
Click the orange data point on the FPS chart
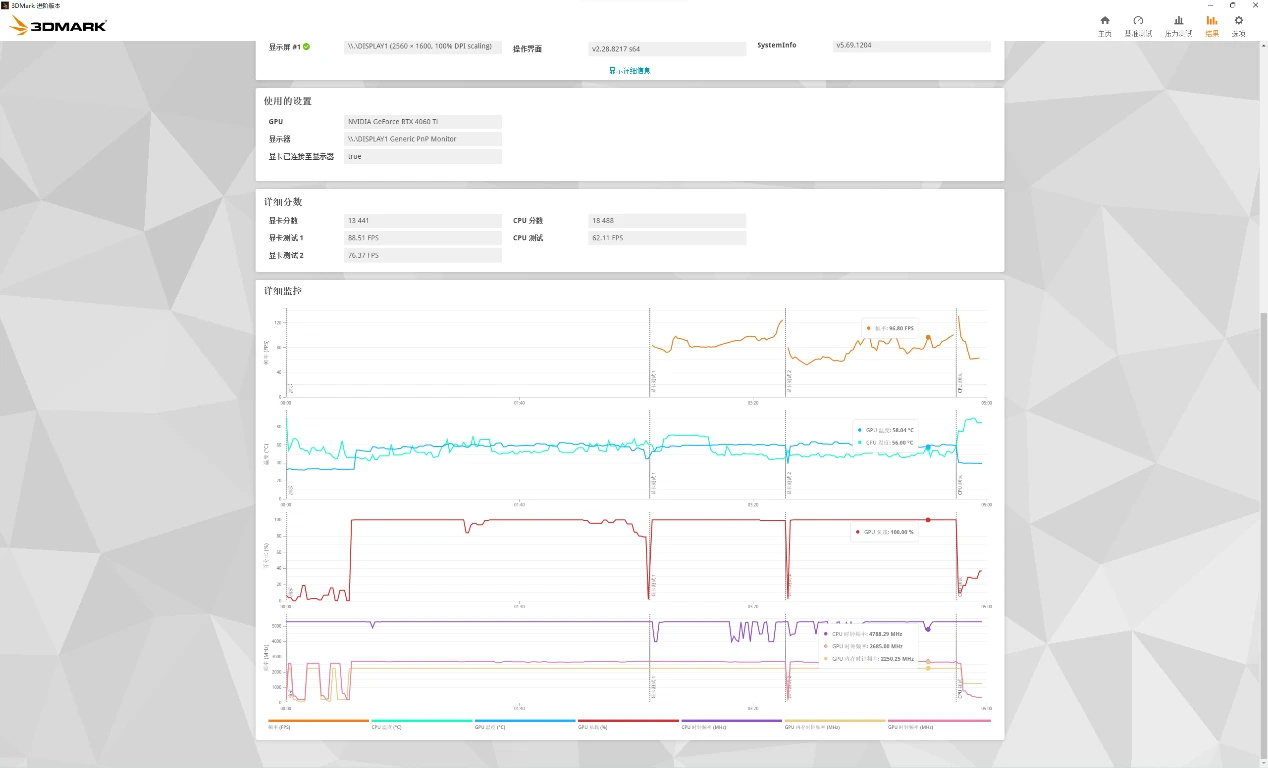coord(928,338)
